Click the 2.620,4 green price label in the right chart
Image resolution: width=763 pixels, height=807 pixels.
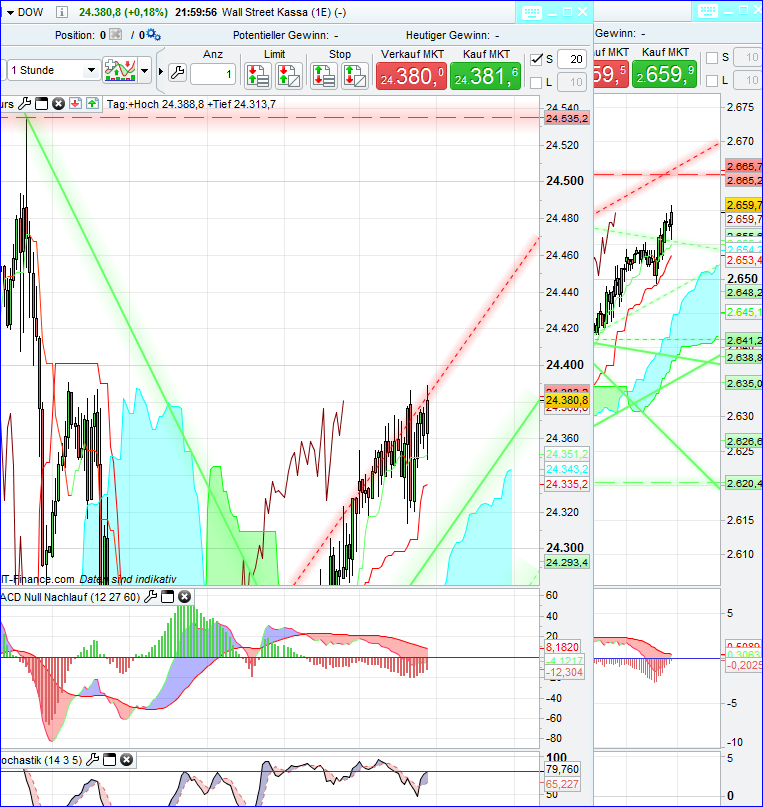coord(744,483)
